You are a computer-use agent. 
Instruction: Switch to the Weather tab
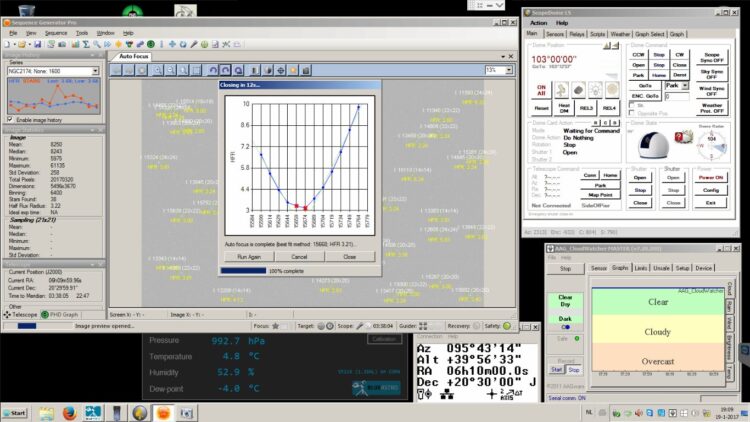(x=620, y=34)
